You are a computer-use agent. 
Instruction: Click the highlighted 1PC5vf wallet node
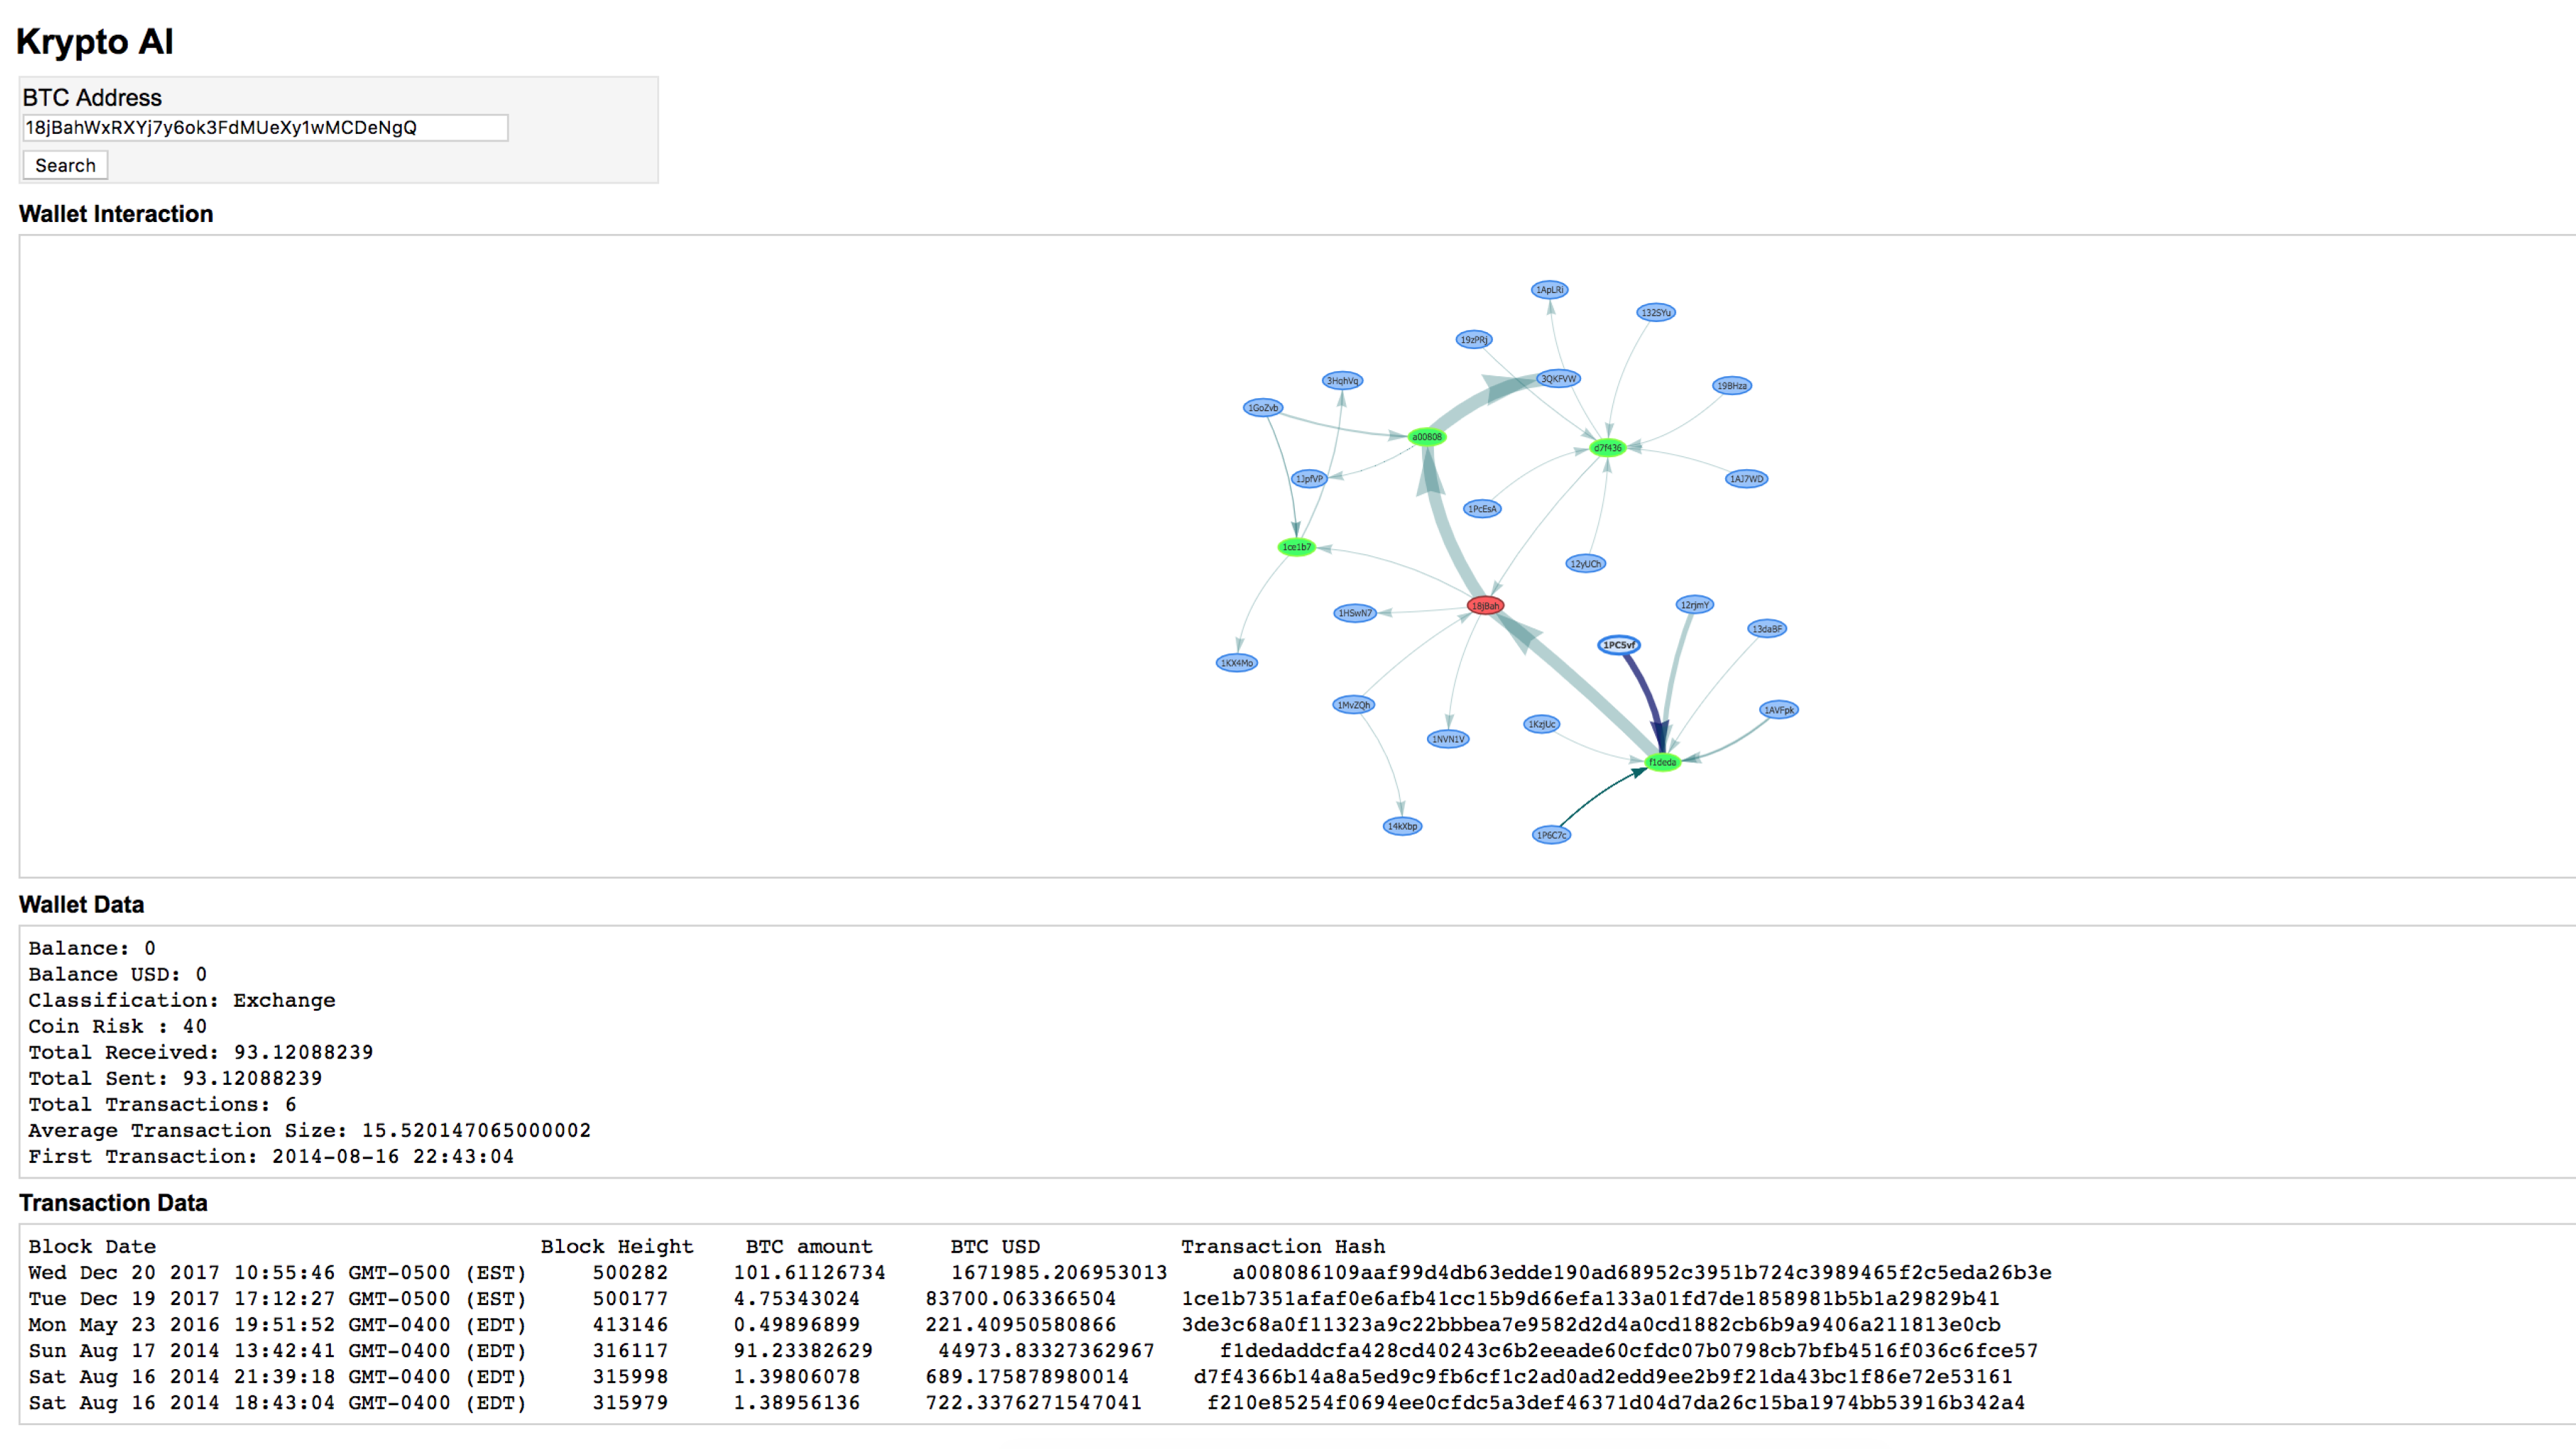[x=1618, y=645]
